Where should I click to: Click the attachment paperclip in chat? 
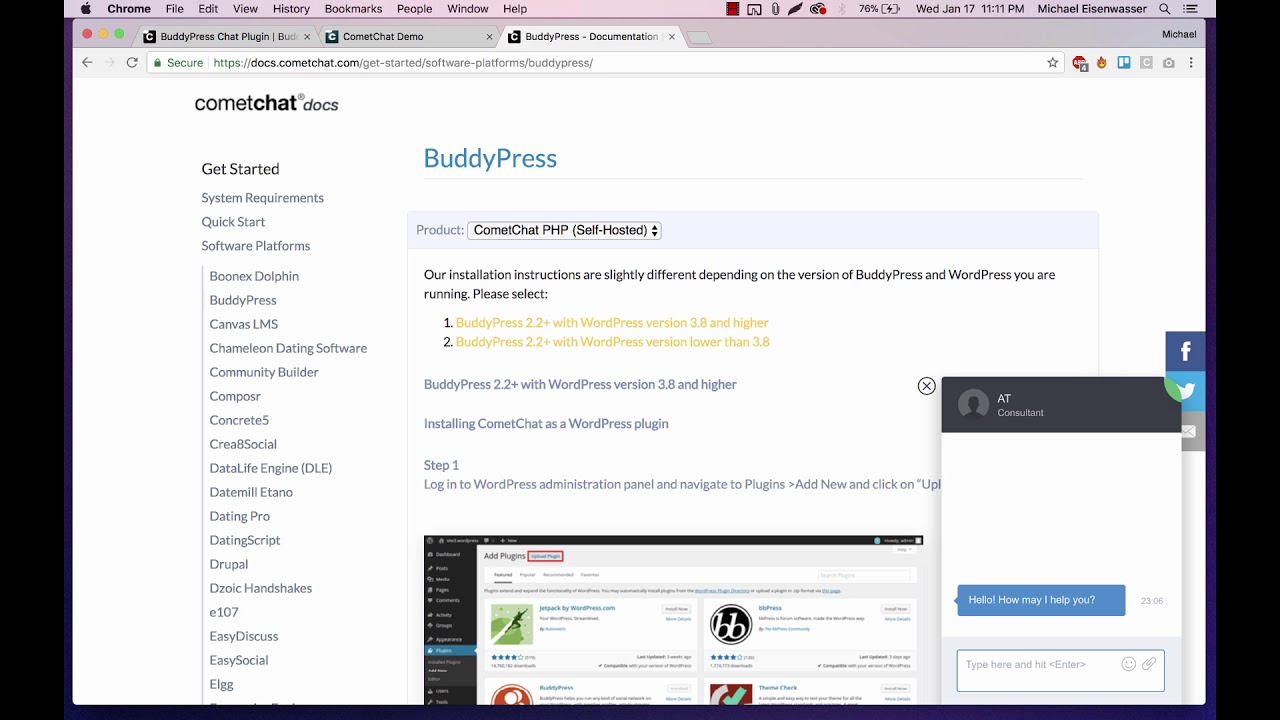coord(1149,664)
